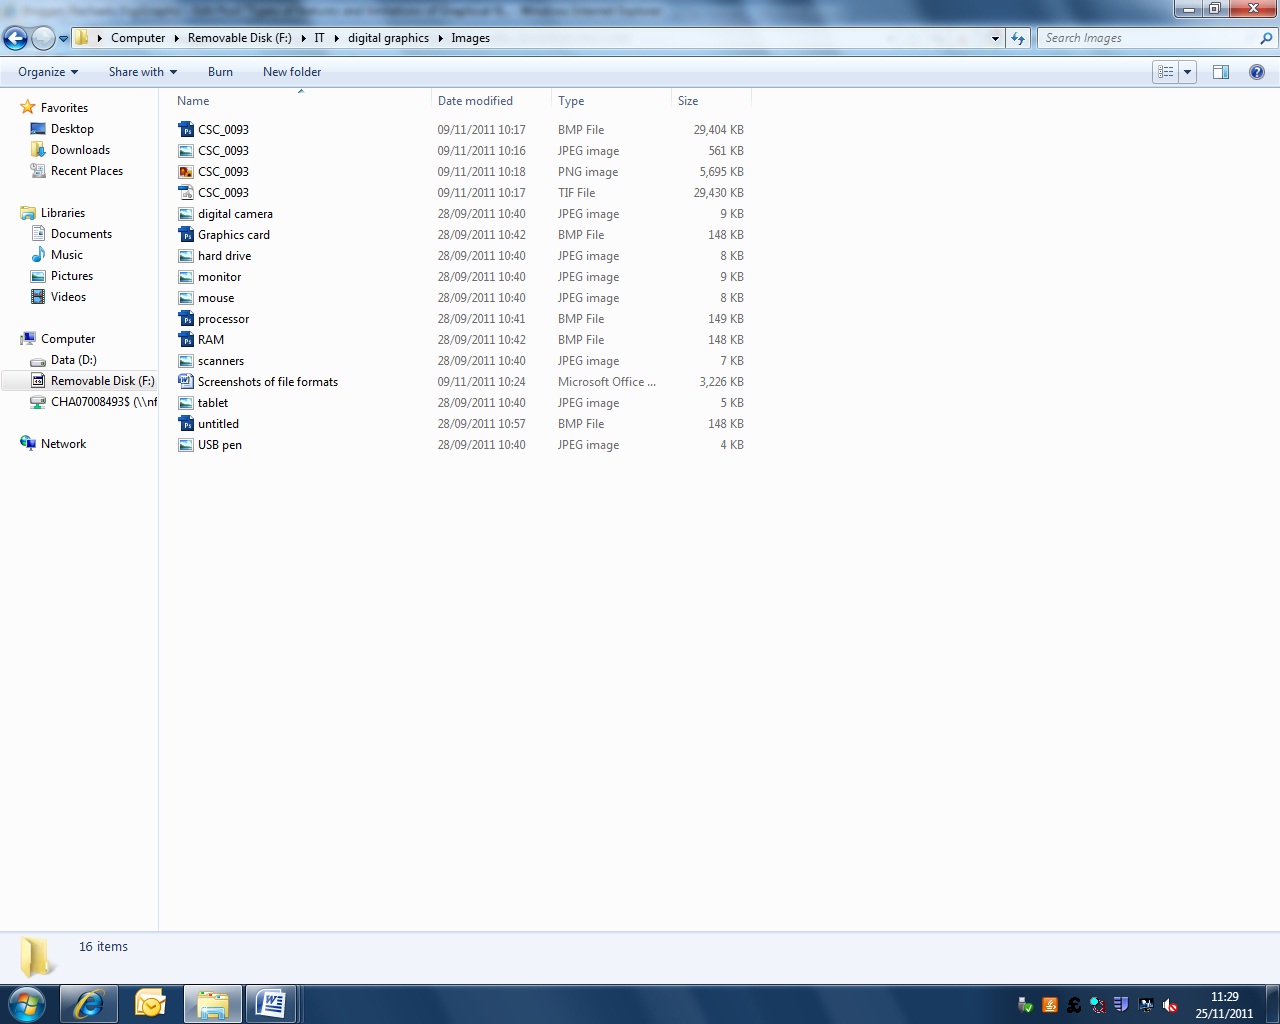Select the mouse file icon
The width and height of the screenshot is (1280, 1024).
(x=186, y=298)
